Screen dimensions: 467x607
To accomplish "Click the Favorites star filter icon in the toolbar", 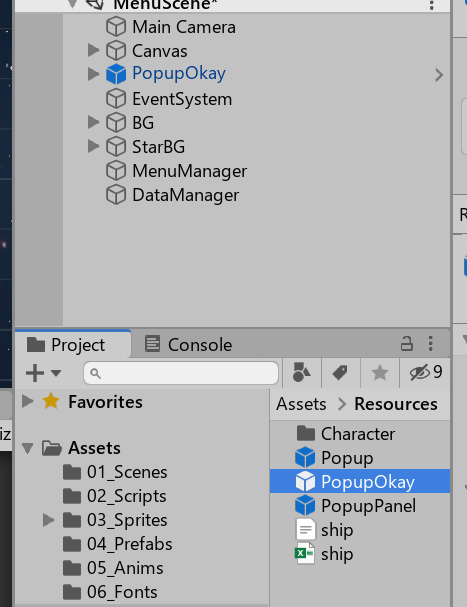I will point(379,373).
